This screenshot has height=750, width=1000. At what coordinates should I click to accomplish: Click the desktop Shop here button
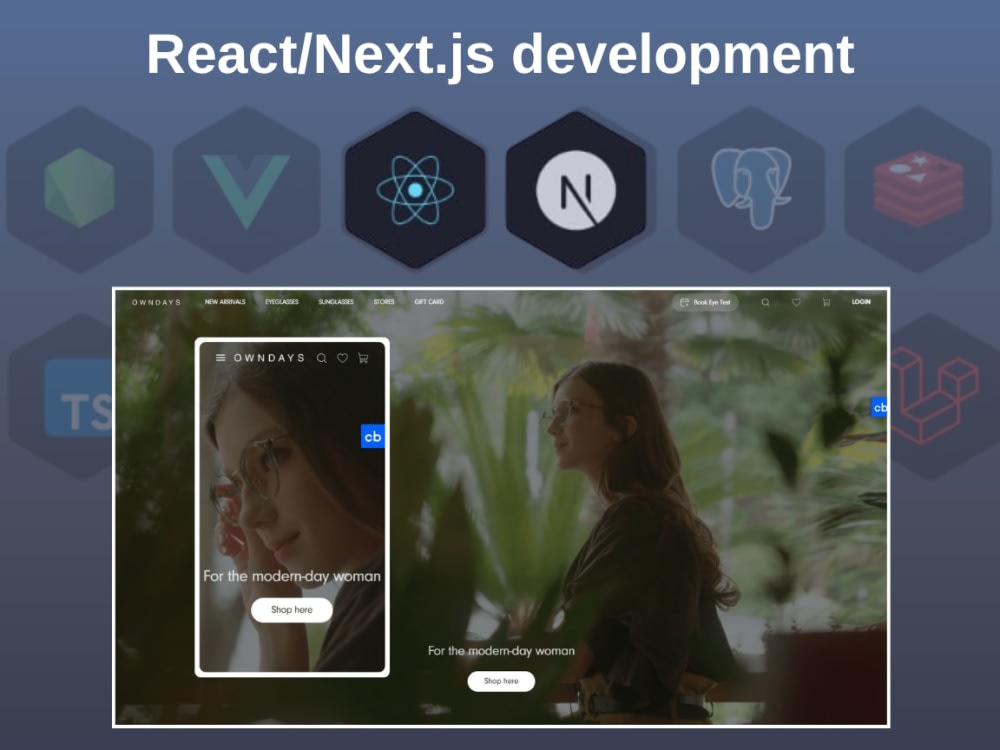(501, 681)
